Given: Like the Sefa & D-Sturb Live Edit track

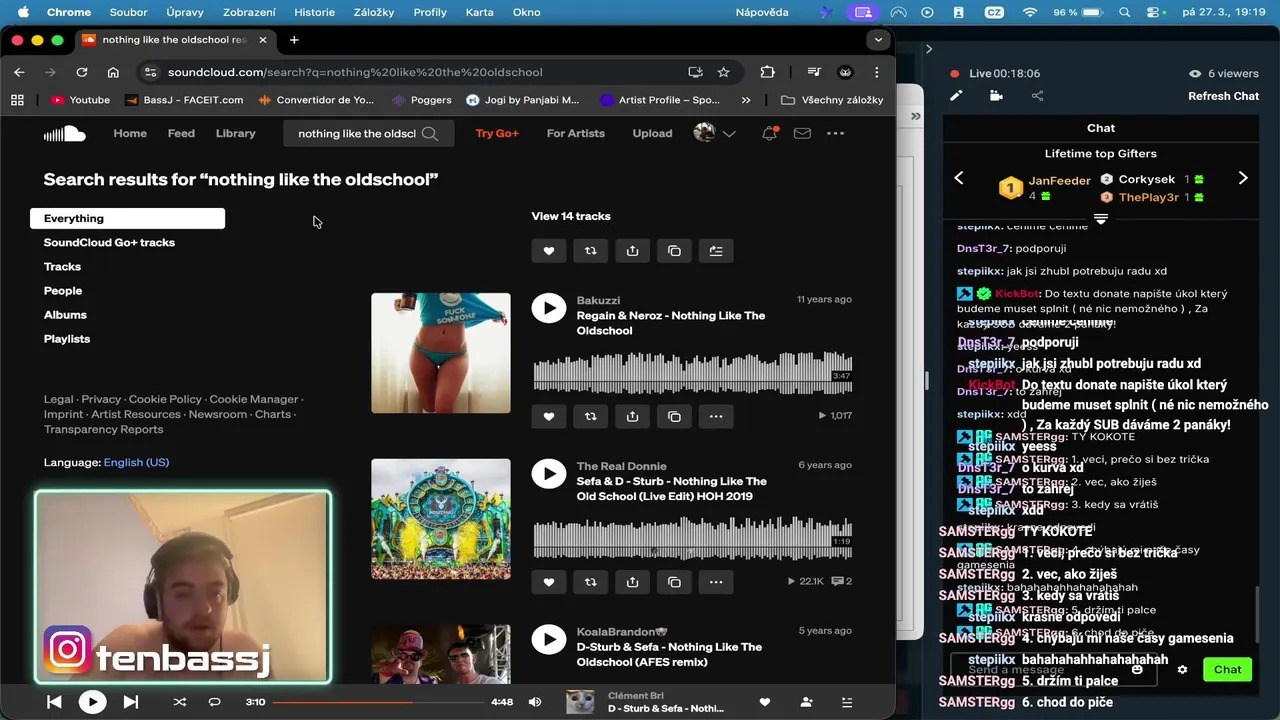Looking at the screenshot, I should [548, 582].
